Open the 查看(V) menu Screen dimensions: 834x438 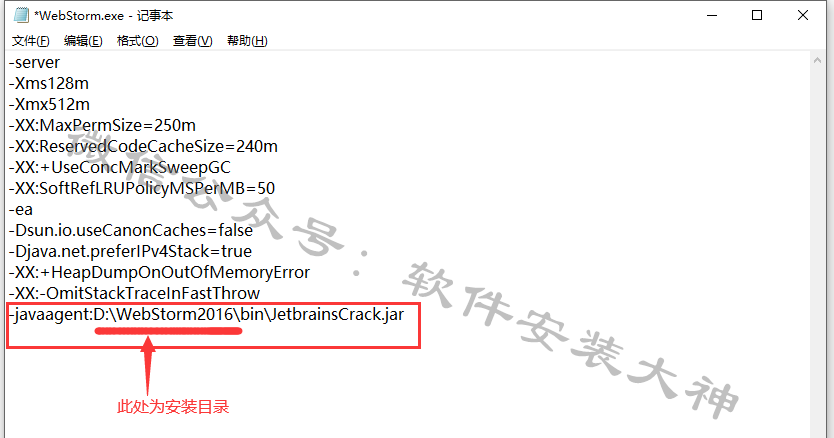(193, 41)
